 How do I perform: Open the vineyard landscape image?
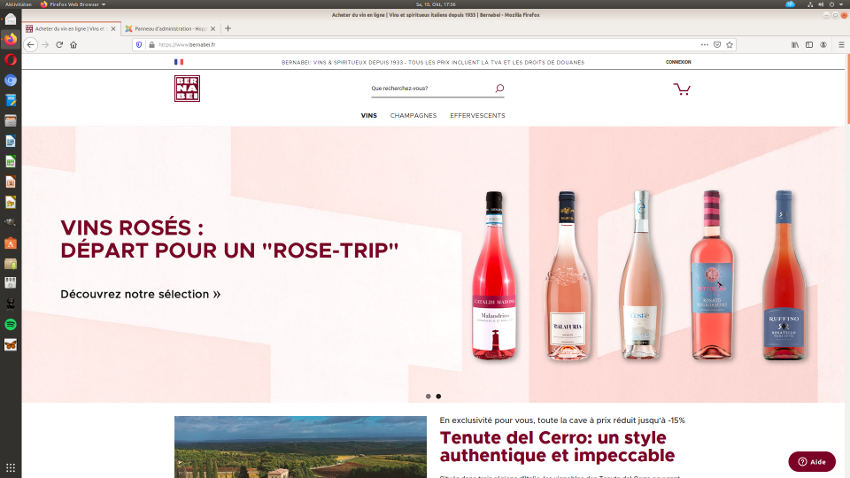300,447
